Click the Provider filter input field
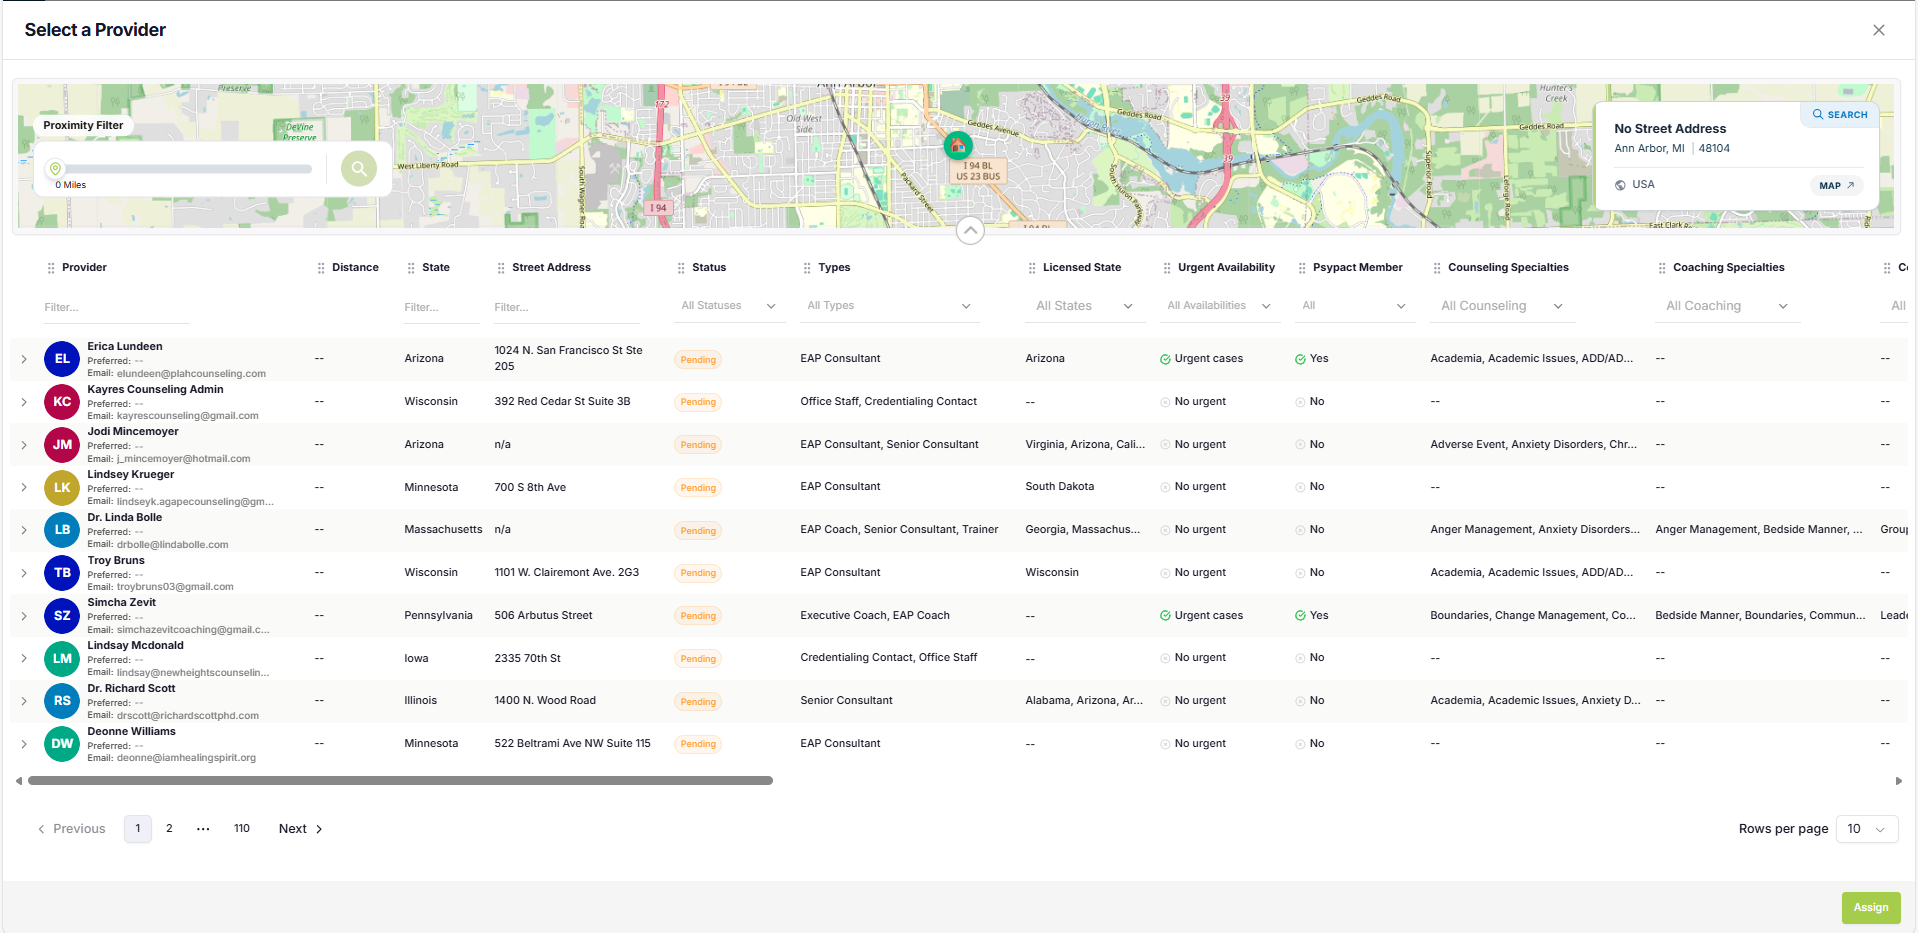The height and width of the screenshot is (933, 1918). point(115,308)
